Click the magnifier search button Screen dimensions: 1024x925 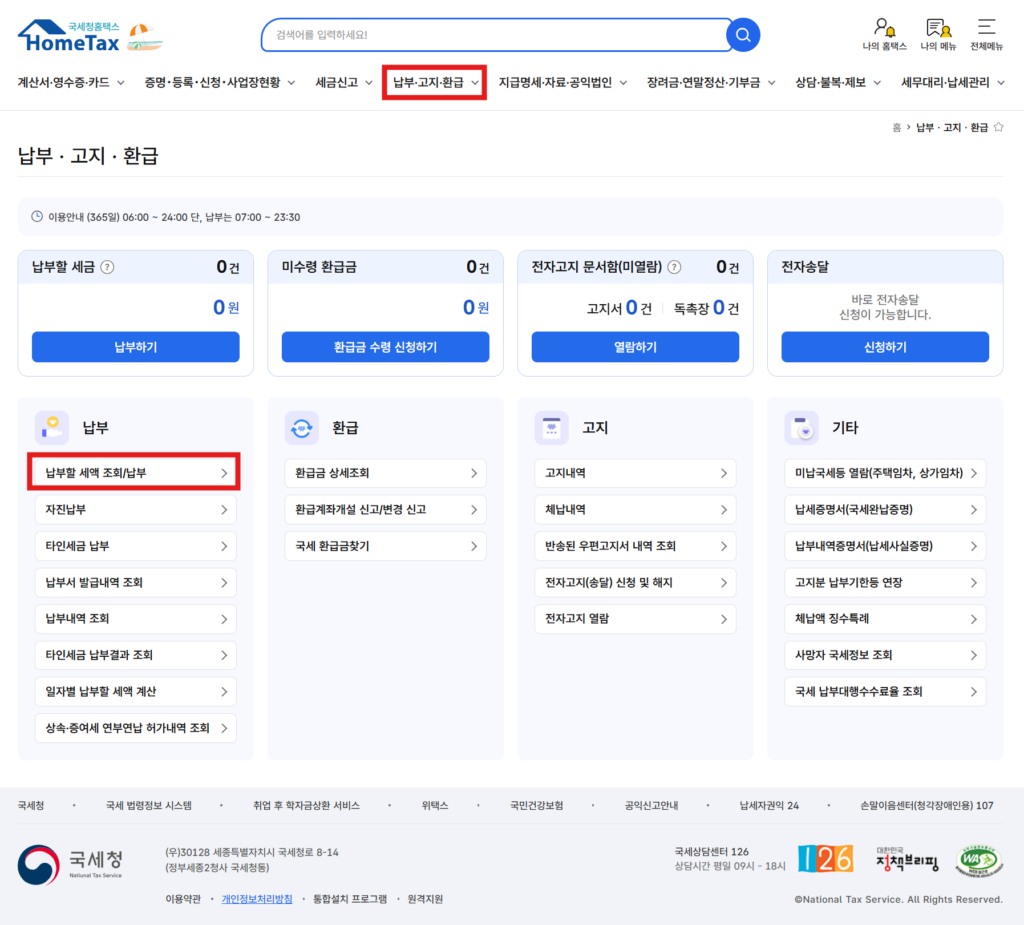tap(743, 35)
